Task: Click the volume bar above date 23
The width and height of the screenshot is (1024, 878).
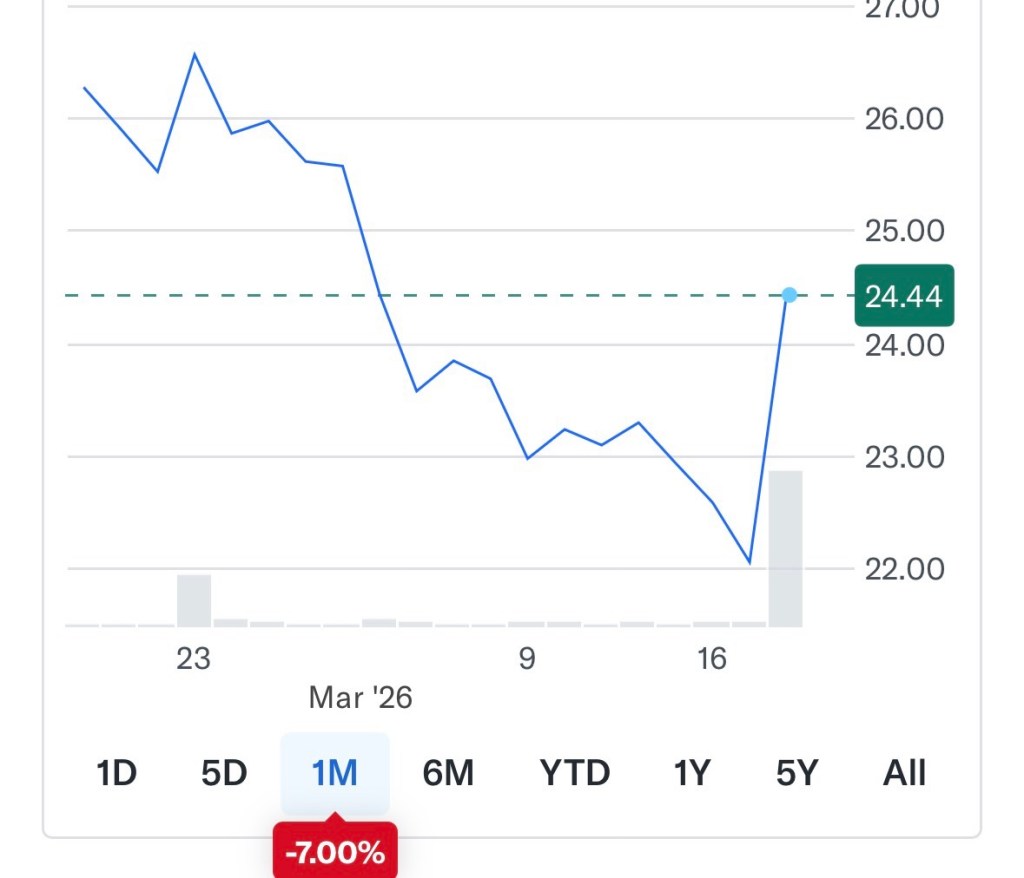Action: (194, 600)
